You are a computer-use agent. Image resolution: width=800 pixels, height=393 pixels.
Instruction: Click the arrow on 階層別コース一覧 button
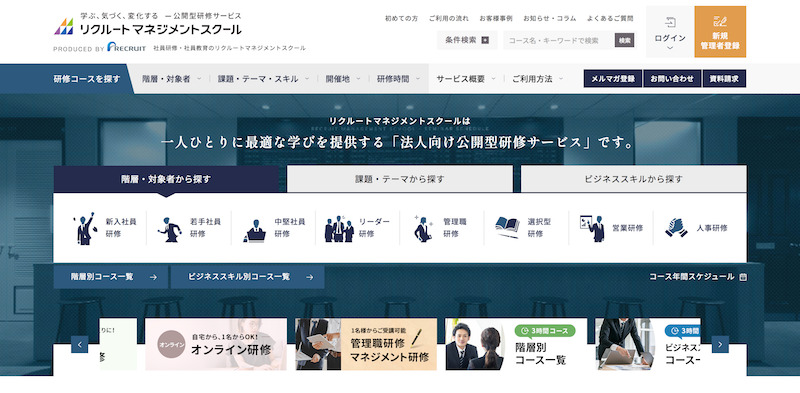click(x=153, y=277)
